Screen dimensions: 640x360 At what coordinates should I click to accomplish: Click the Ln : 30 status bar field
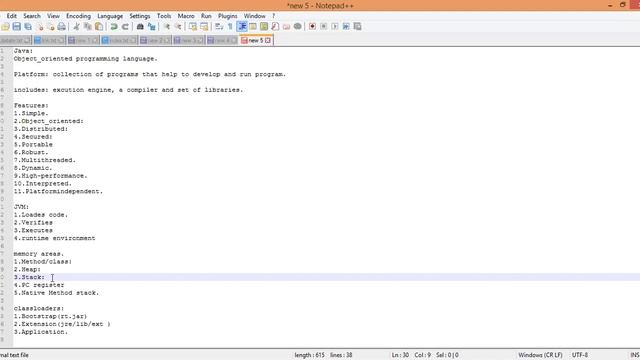pos(400,355)
